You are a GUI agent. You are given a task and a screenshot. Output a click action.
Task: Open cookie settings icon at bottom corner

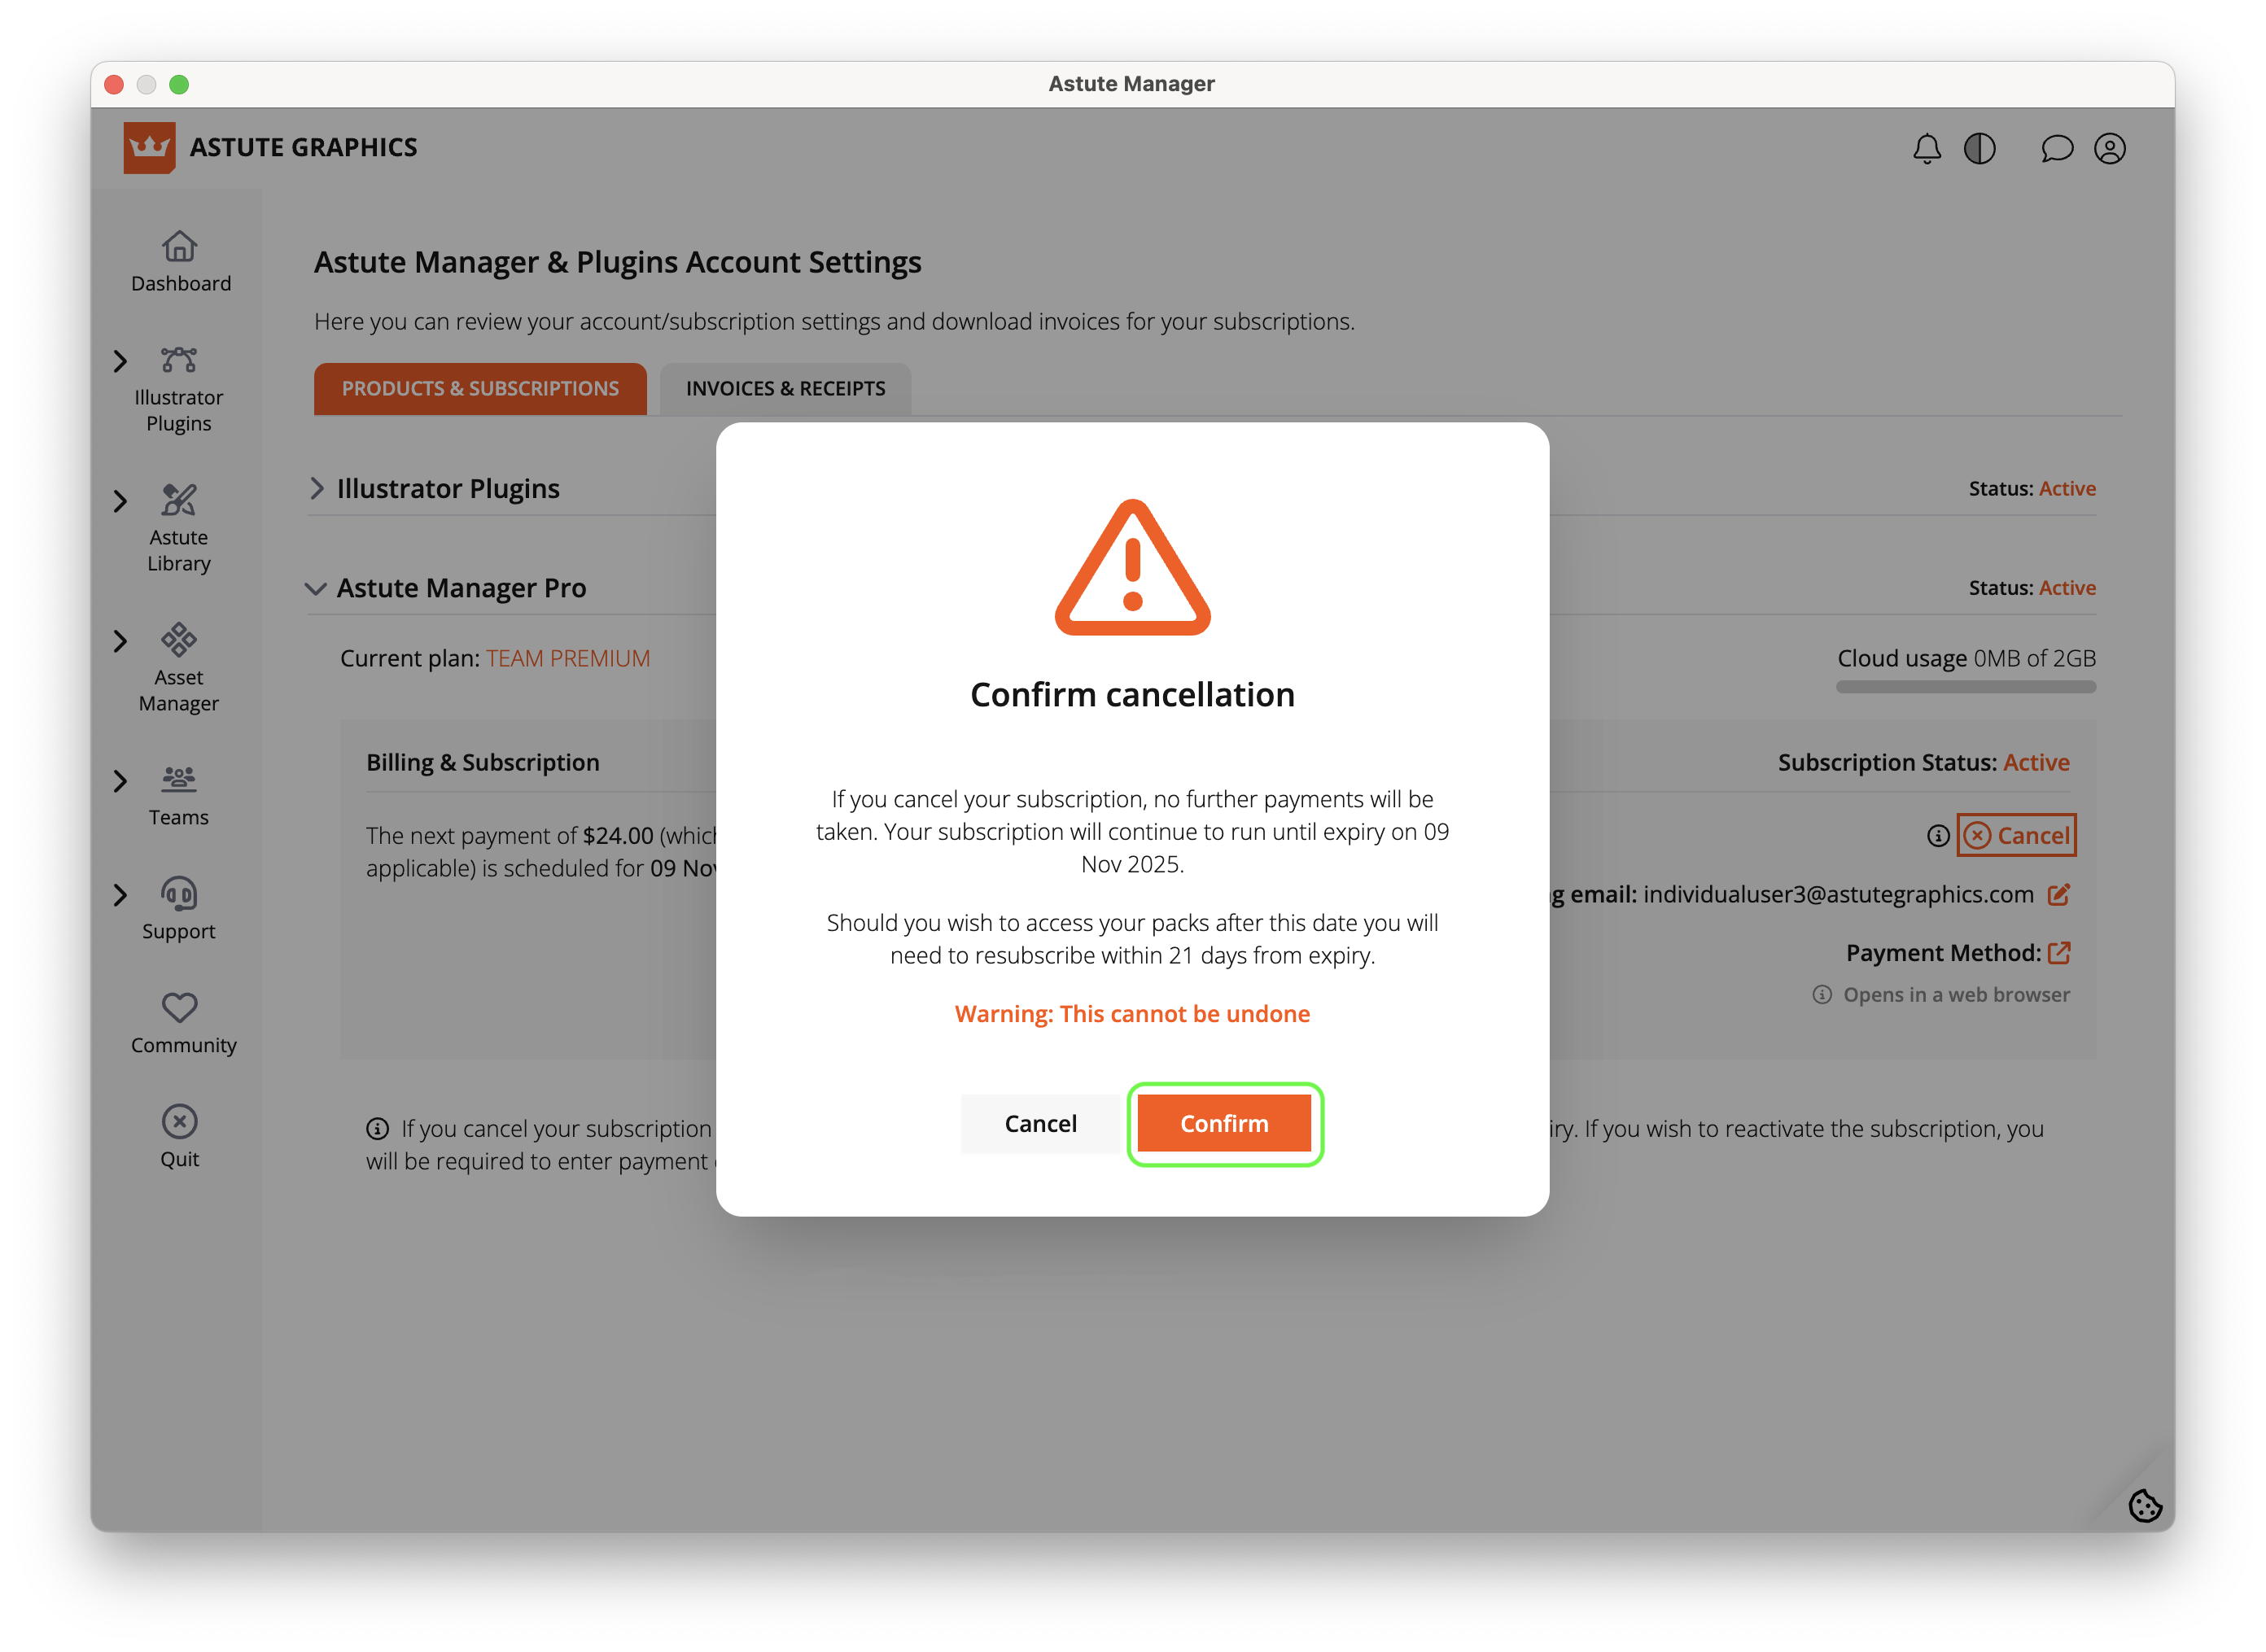[x=2144, y=1505]
